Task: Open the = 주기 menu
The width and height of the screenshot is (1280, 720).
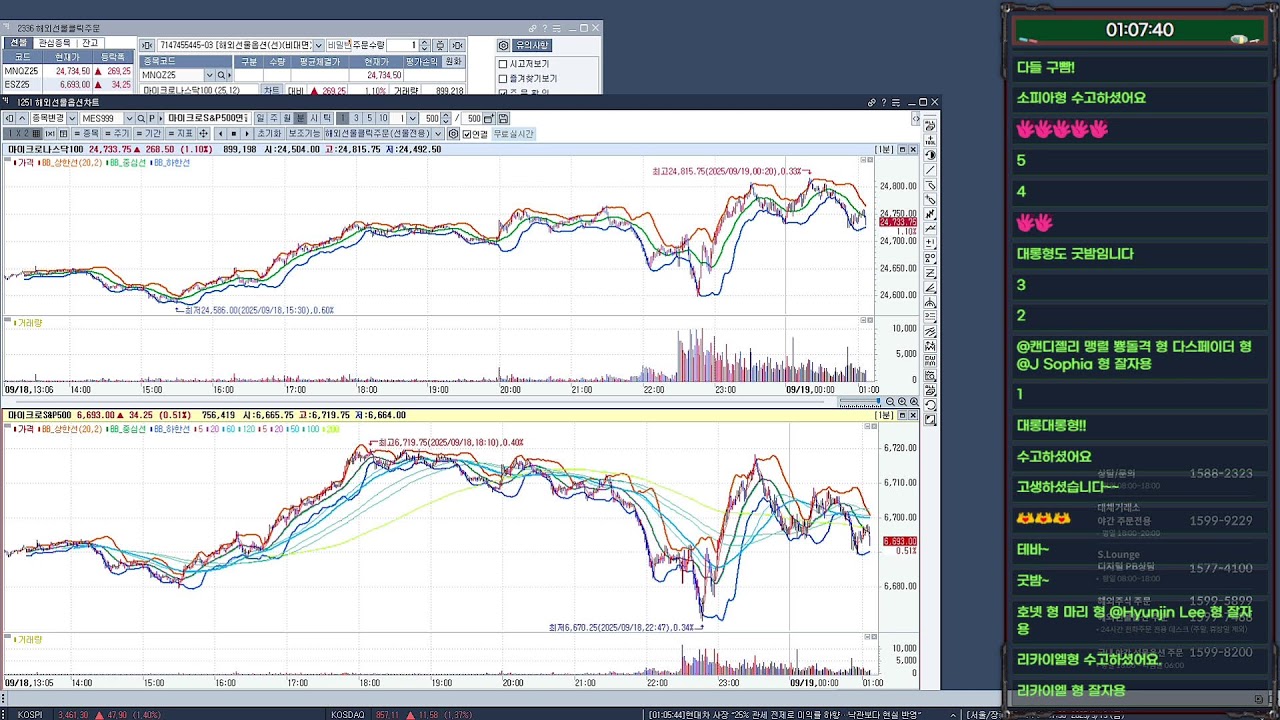Action: (x=116, y=133)
